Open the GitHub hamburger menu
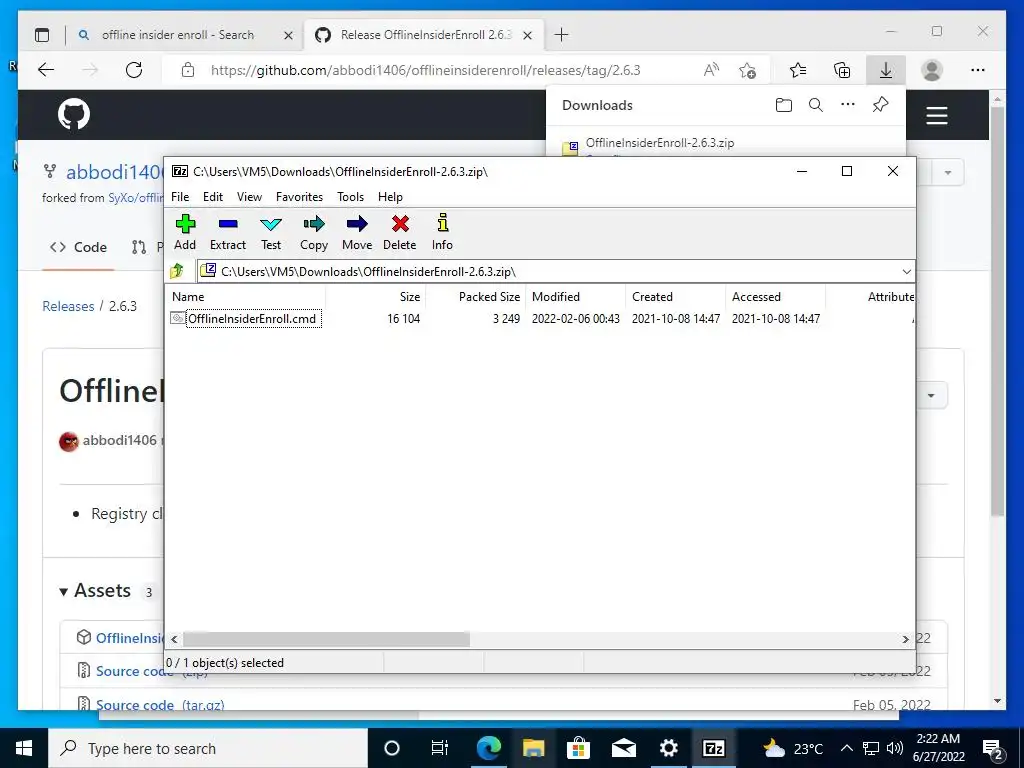 point(936,116)
